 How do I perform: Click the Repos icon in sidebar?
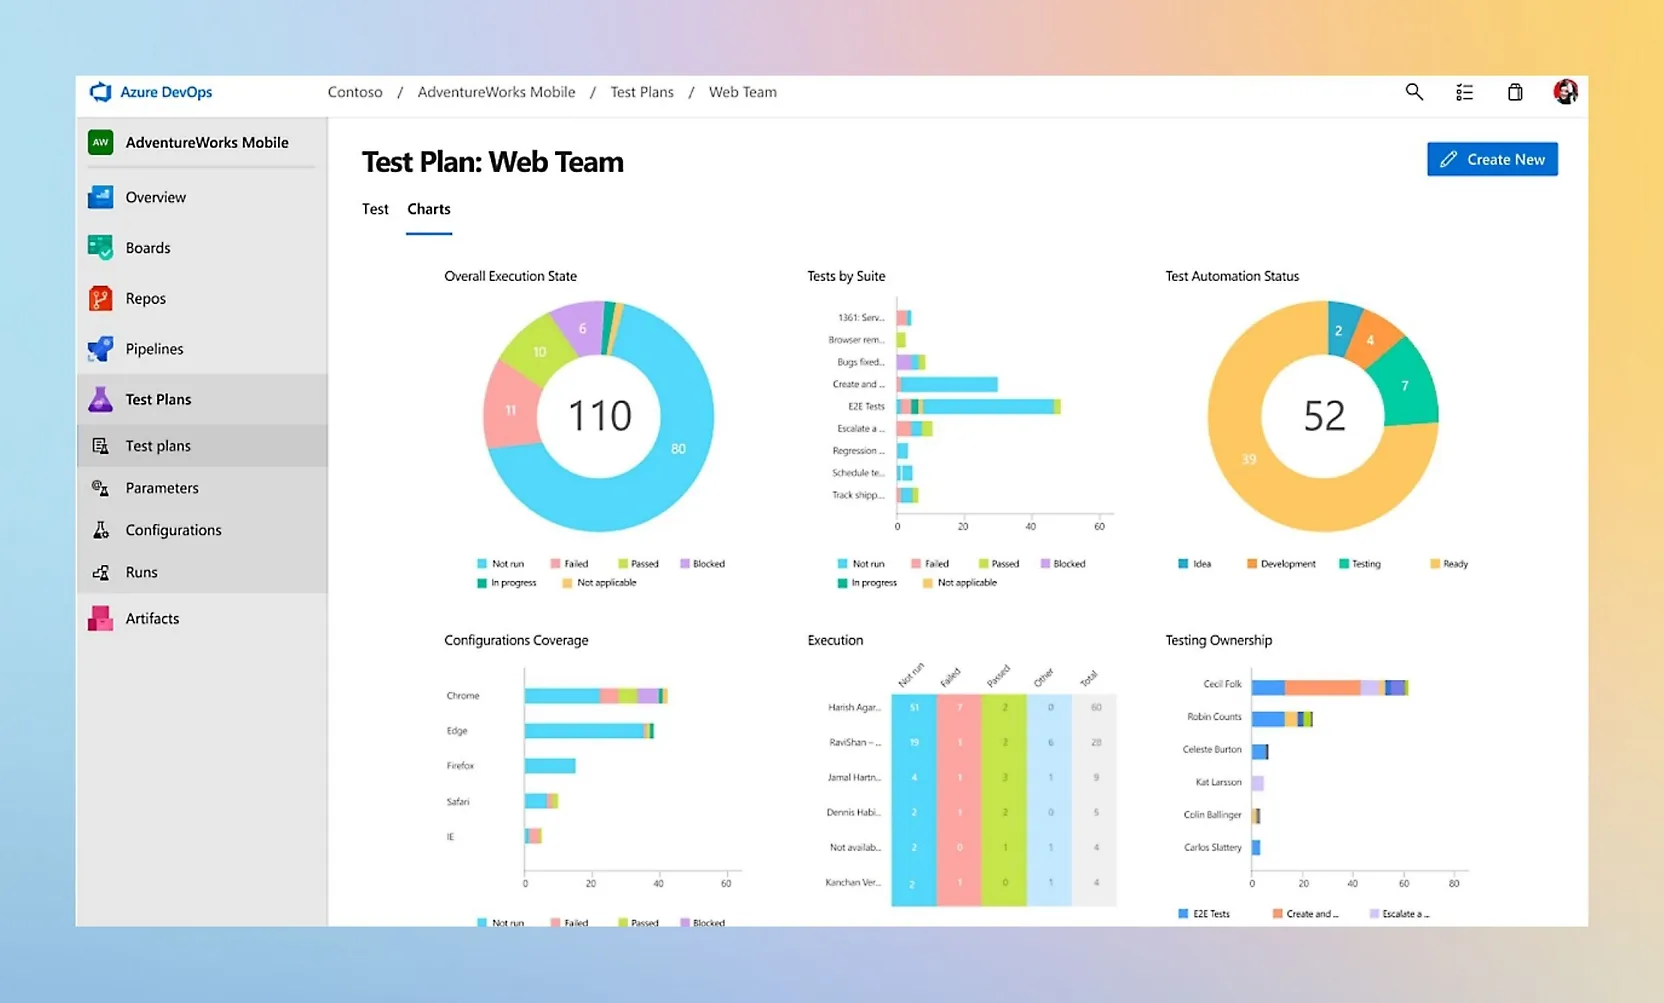pos(100,298)
